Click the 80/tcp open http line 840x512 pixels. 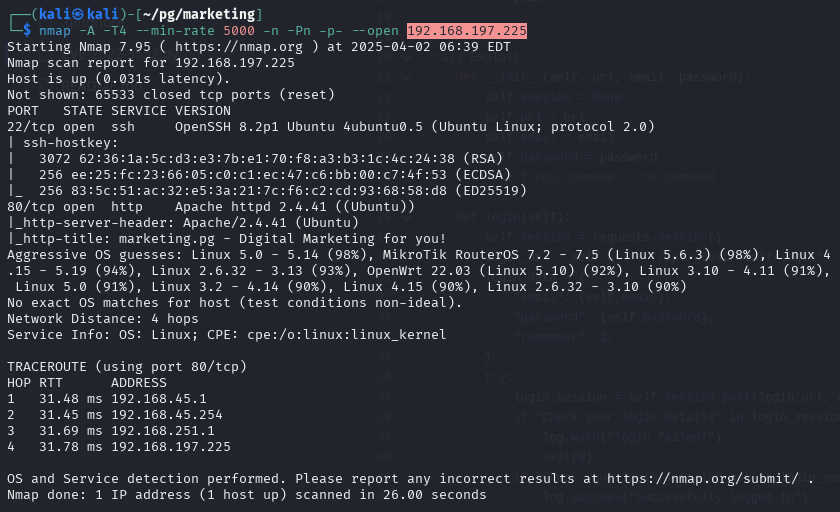[x=211, y=207]
